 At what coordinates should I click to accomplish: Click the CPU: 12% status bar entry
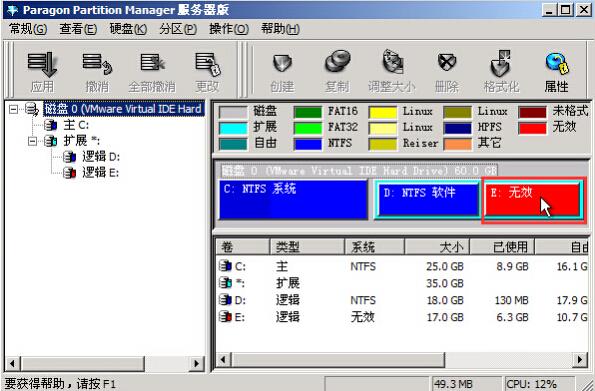[540, 383]
